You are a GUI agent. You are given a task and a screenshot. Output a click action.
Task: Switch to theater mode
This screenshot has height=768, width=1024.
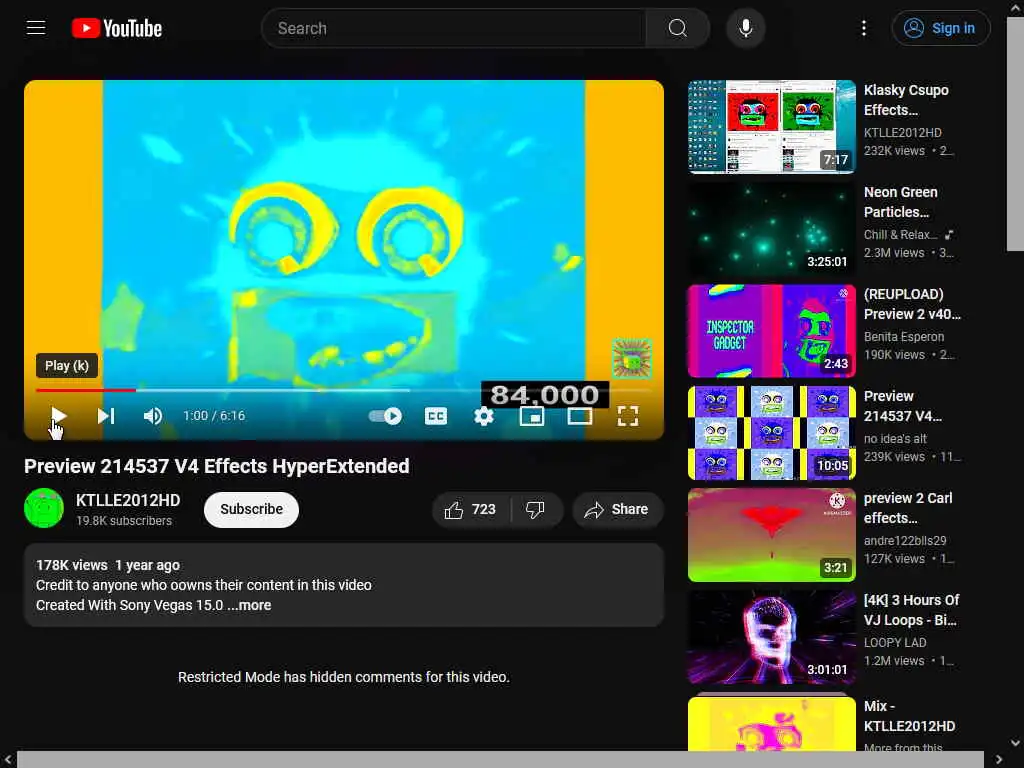tap(580, 416)
